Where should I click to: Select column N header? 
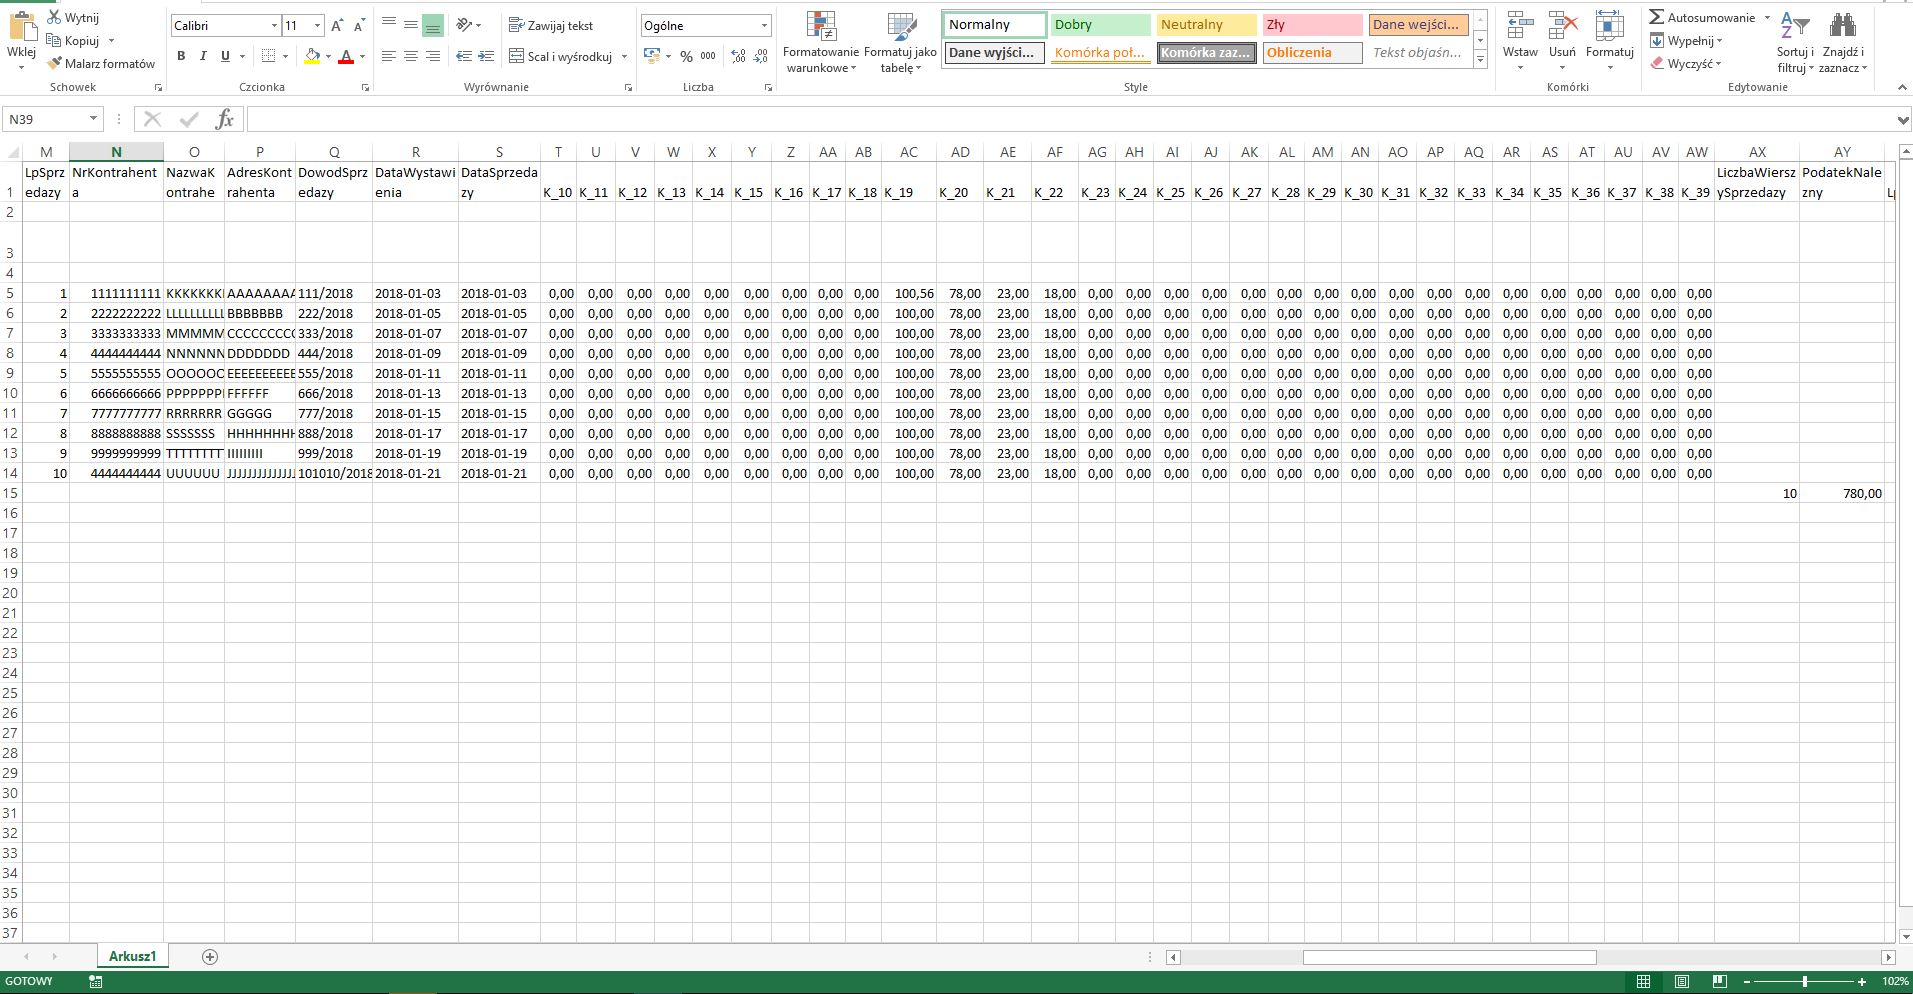[x=116, y=152]
